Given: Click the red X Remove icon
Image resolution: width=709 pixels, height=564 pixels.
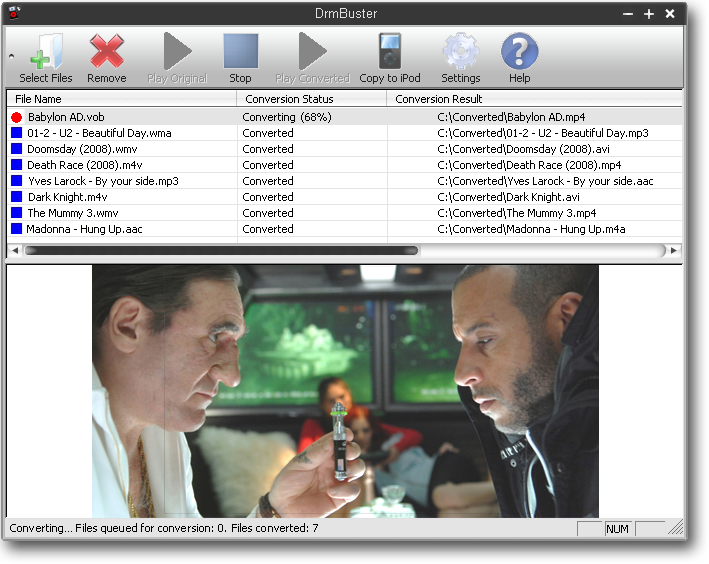Looking at the screenshot, I should (x=107, y=51).
